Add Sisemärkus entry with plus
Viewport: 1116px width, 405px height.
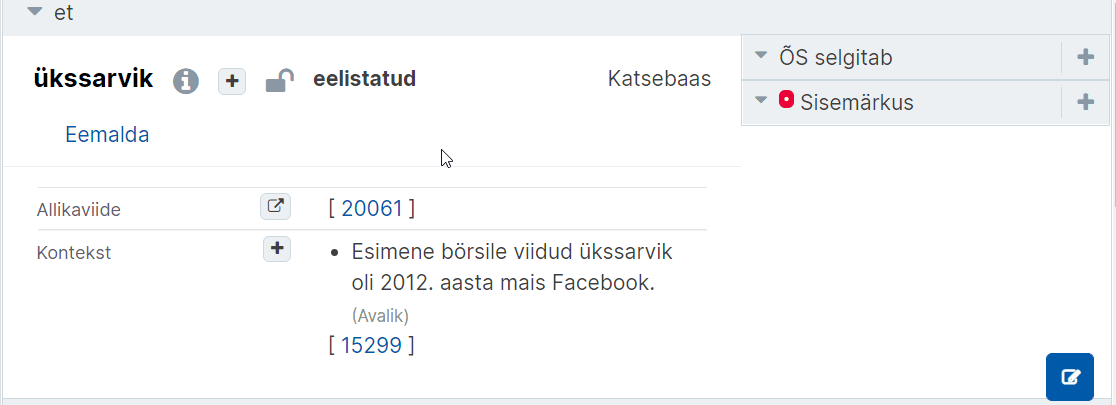coord(1085,102)
